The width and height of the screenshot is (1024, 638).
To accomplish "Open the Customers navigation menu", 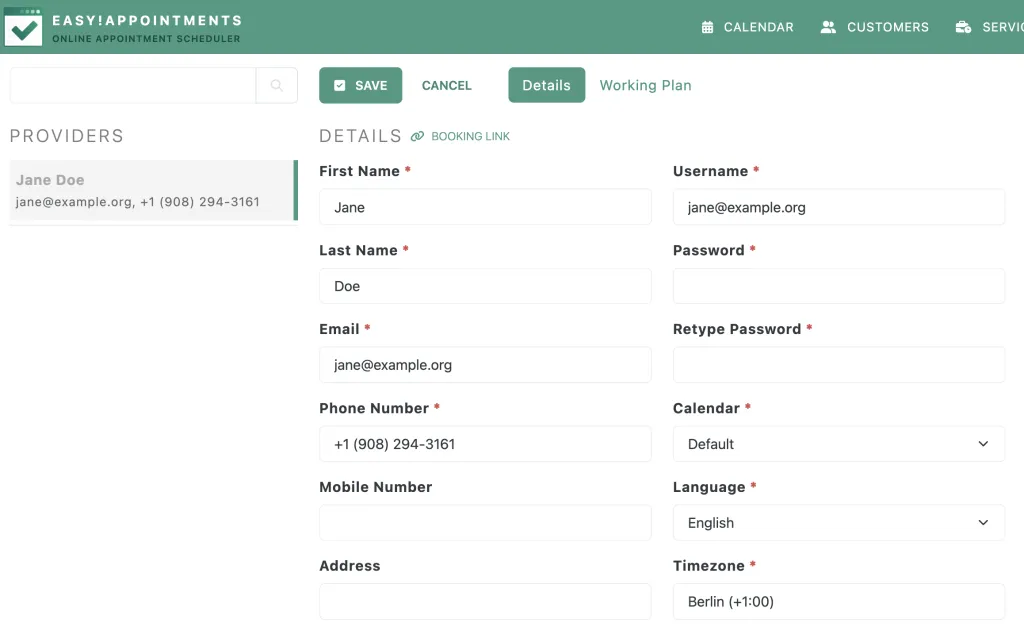I will click(x=875, y=27).
